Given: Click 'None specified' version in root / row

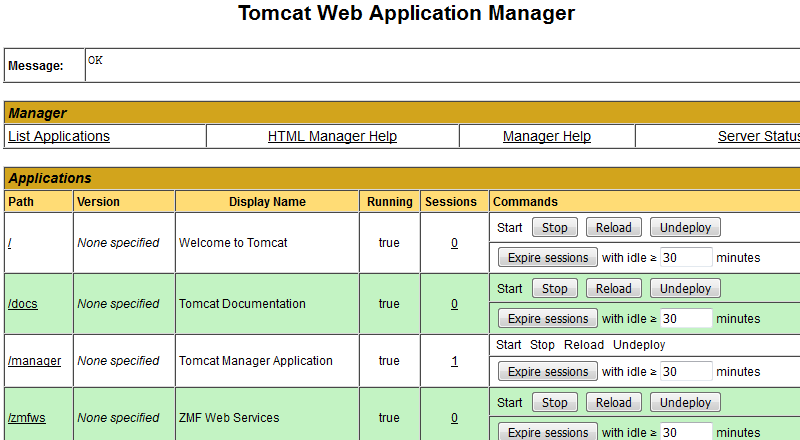Looking at the screenshot, I should [118, 243].
